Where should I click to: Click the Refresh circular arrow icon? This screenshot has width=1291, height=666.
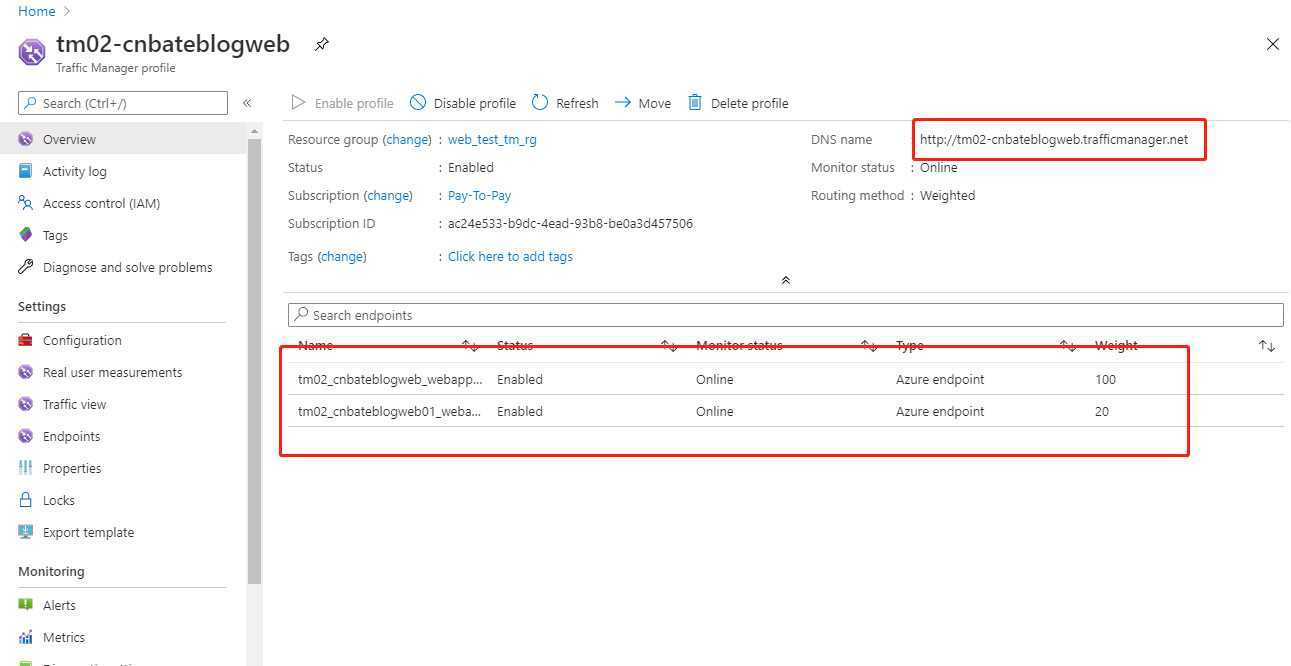pyautogui.click(x=540, y=102)
